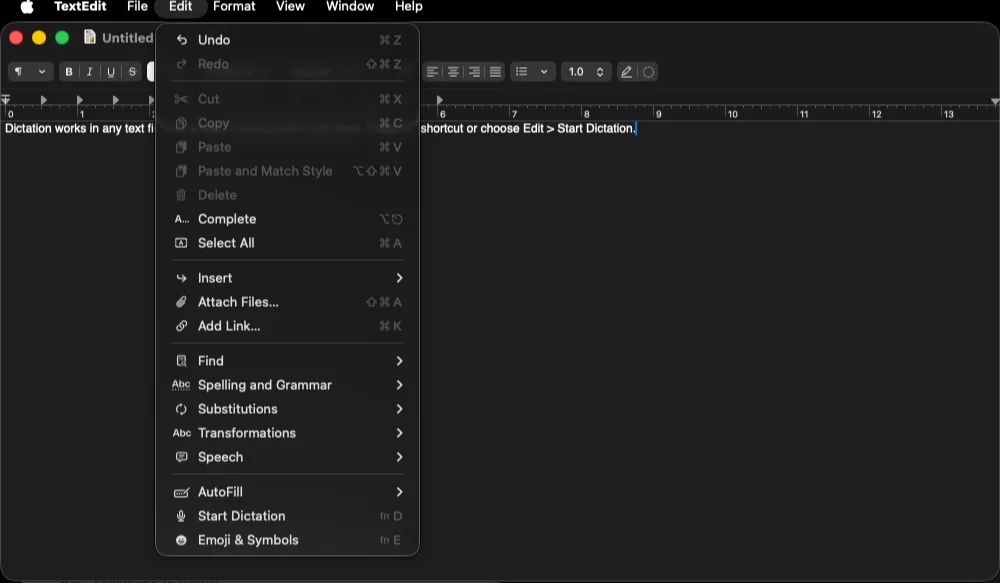Screen dimensions: 1000x583
Task: Choose Select All in the Edit menu
Action: point(287,243)
